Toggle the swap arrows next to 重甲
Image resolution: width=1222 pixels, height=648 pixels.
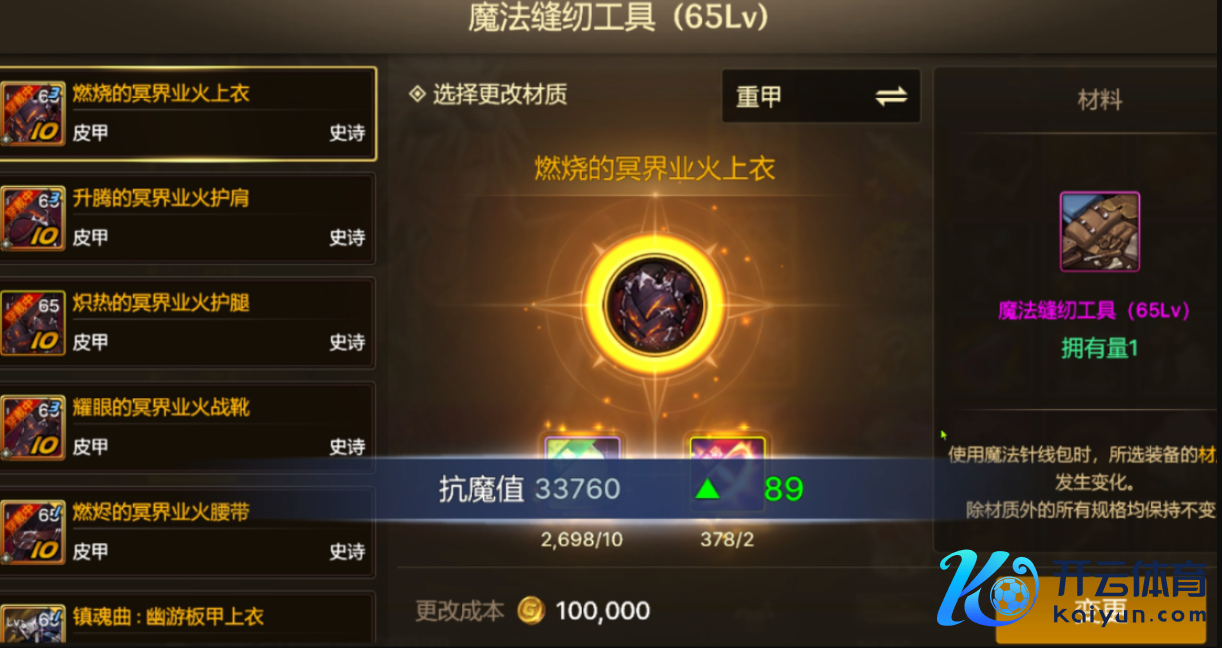[x=891, y=96]
